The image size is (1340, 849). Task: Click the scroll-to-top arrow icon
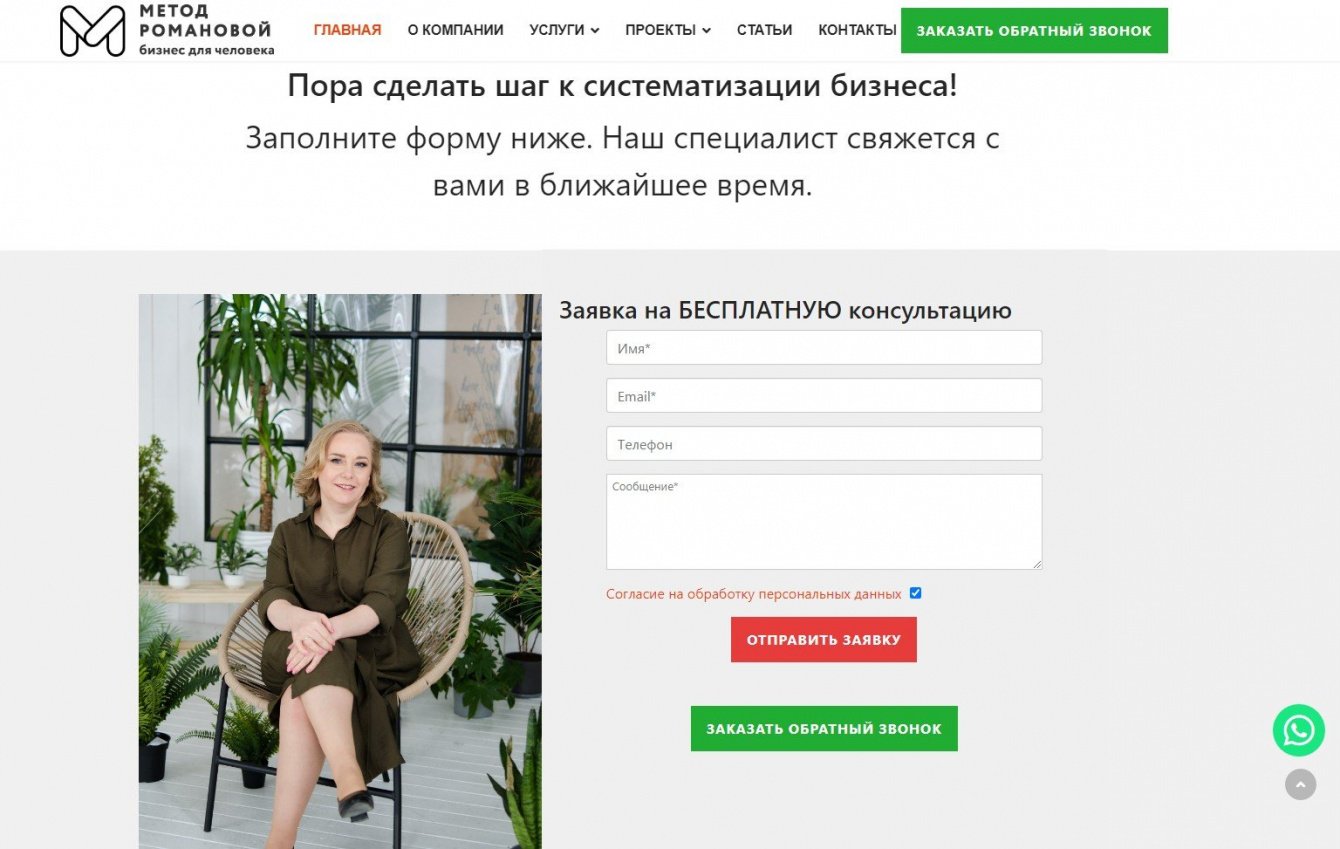click(x=1300, y=785)
